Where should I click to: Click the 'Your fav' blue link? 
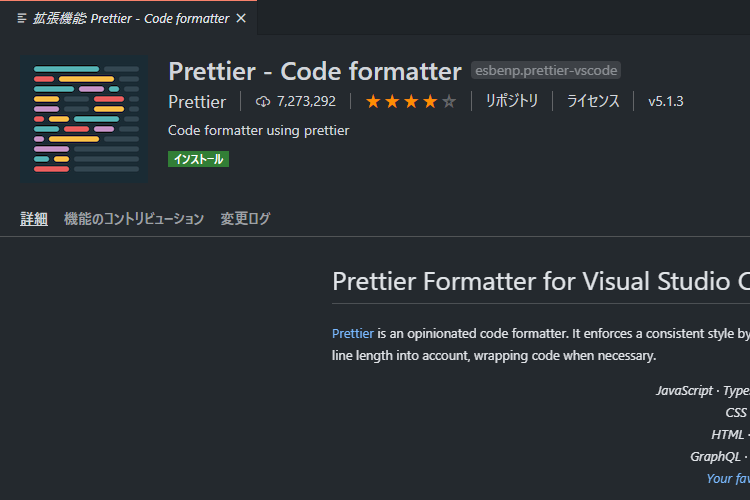[x=728, y=478]
